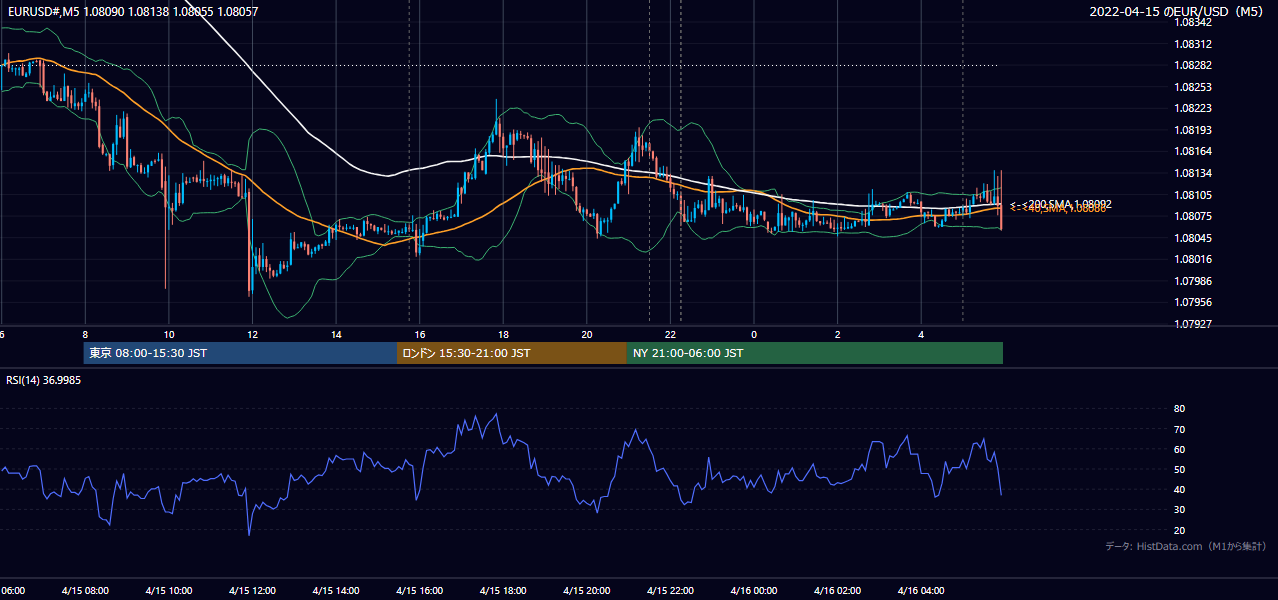Click the 4/16 00:00 bottom time label
1278x600 pixels.
coord(754,591)
